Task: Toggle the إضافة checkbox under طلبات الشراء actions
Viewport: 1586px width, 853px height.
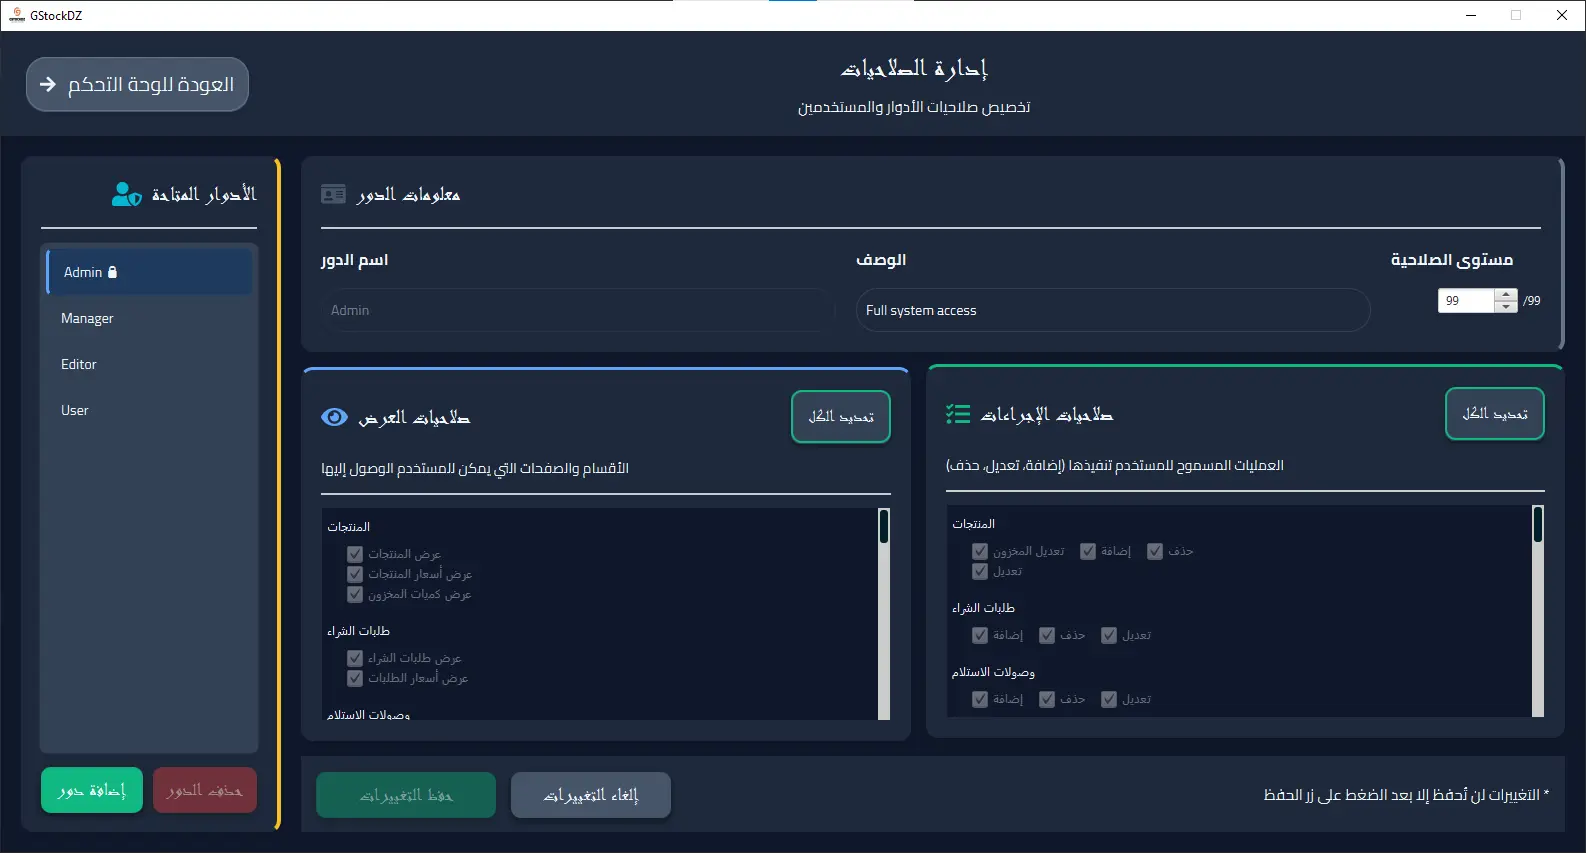Action: 980,635
